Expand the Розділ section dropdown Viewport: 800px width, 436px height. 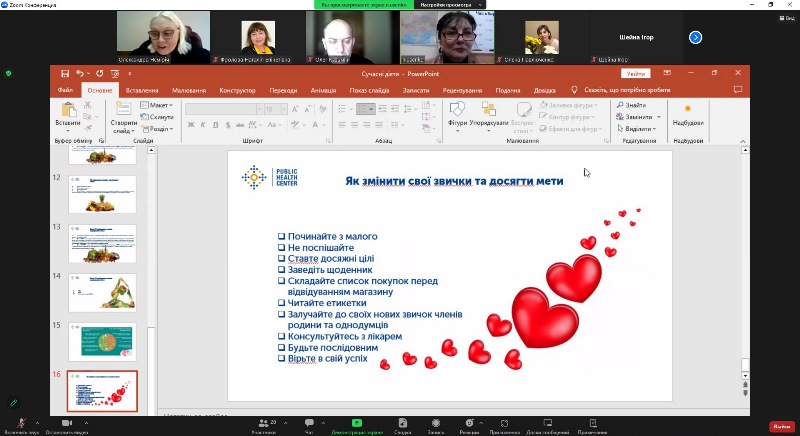point(157,128)
